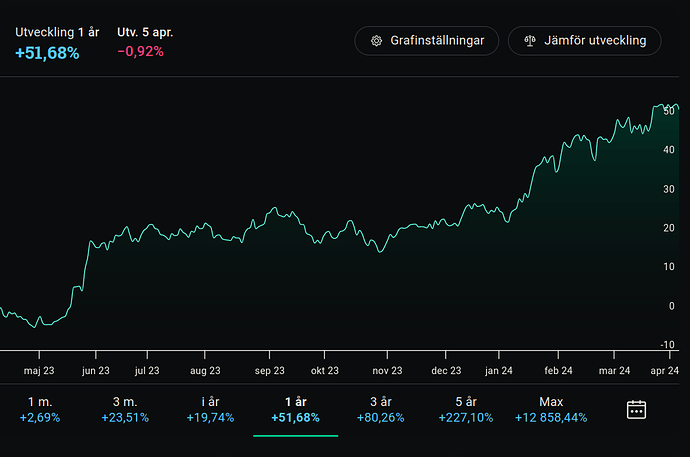Open the calendar date picker icon

click(x=636, y=409)
